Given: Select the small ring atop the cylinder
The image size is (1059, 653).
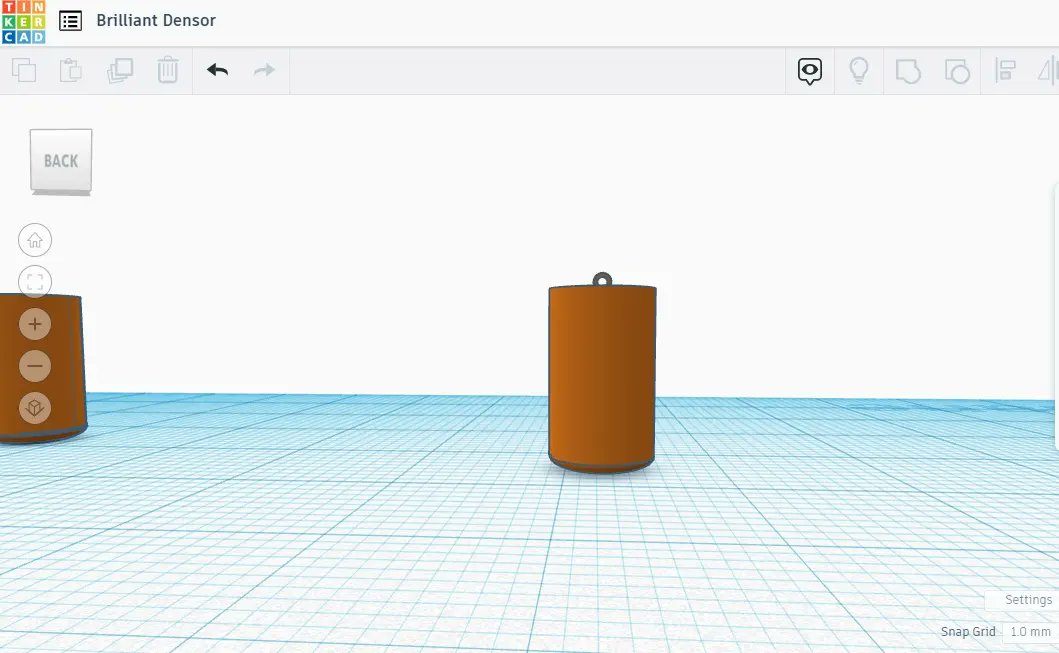Looking at the screenshot, I should 602,279.
